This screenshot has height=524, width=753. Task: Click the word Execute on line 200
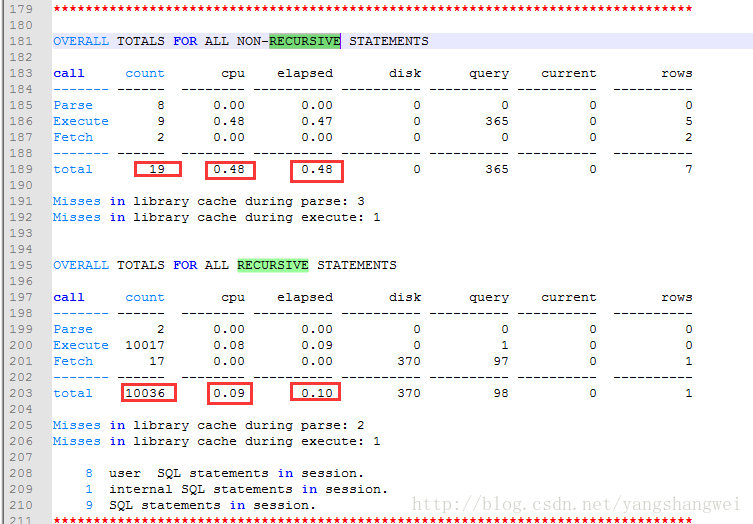pos(81,345)
